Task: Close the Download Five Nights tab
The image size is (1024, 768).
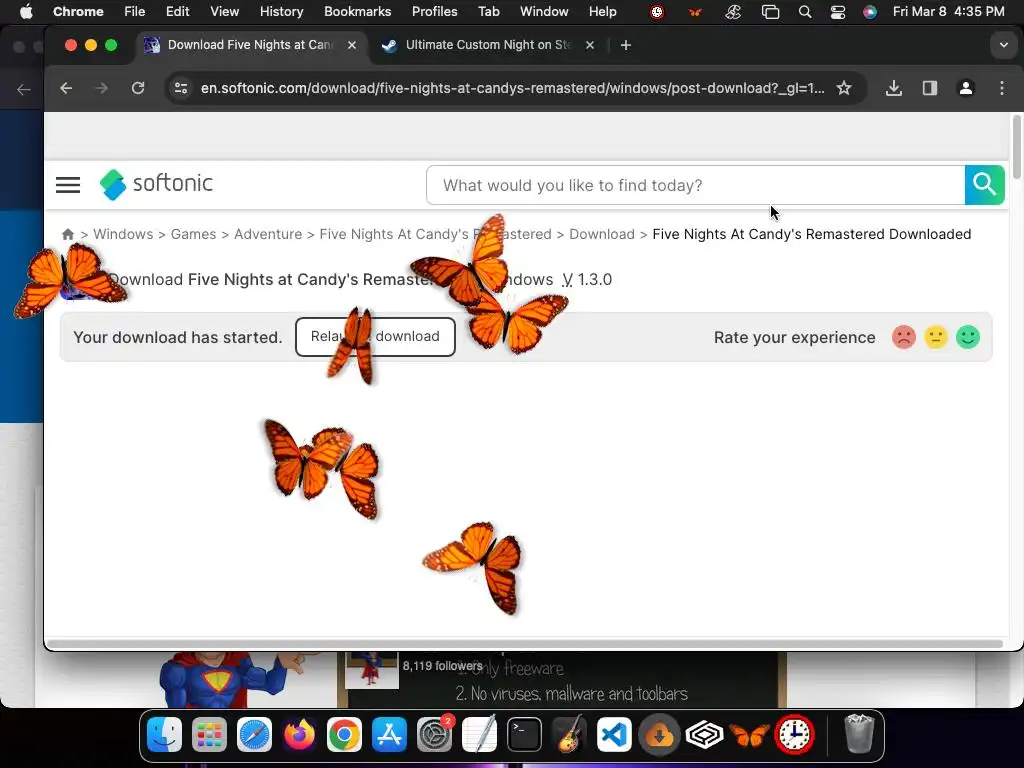Action: [x=352, y=45]
